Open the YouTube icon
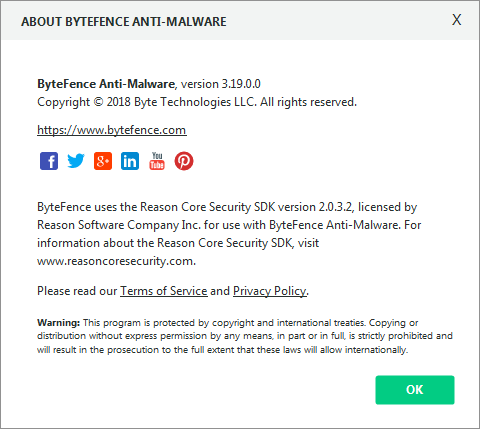 tap(157, 161)
